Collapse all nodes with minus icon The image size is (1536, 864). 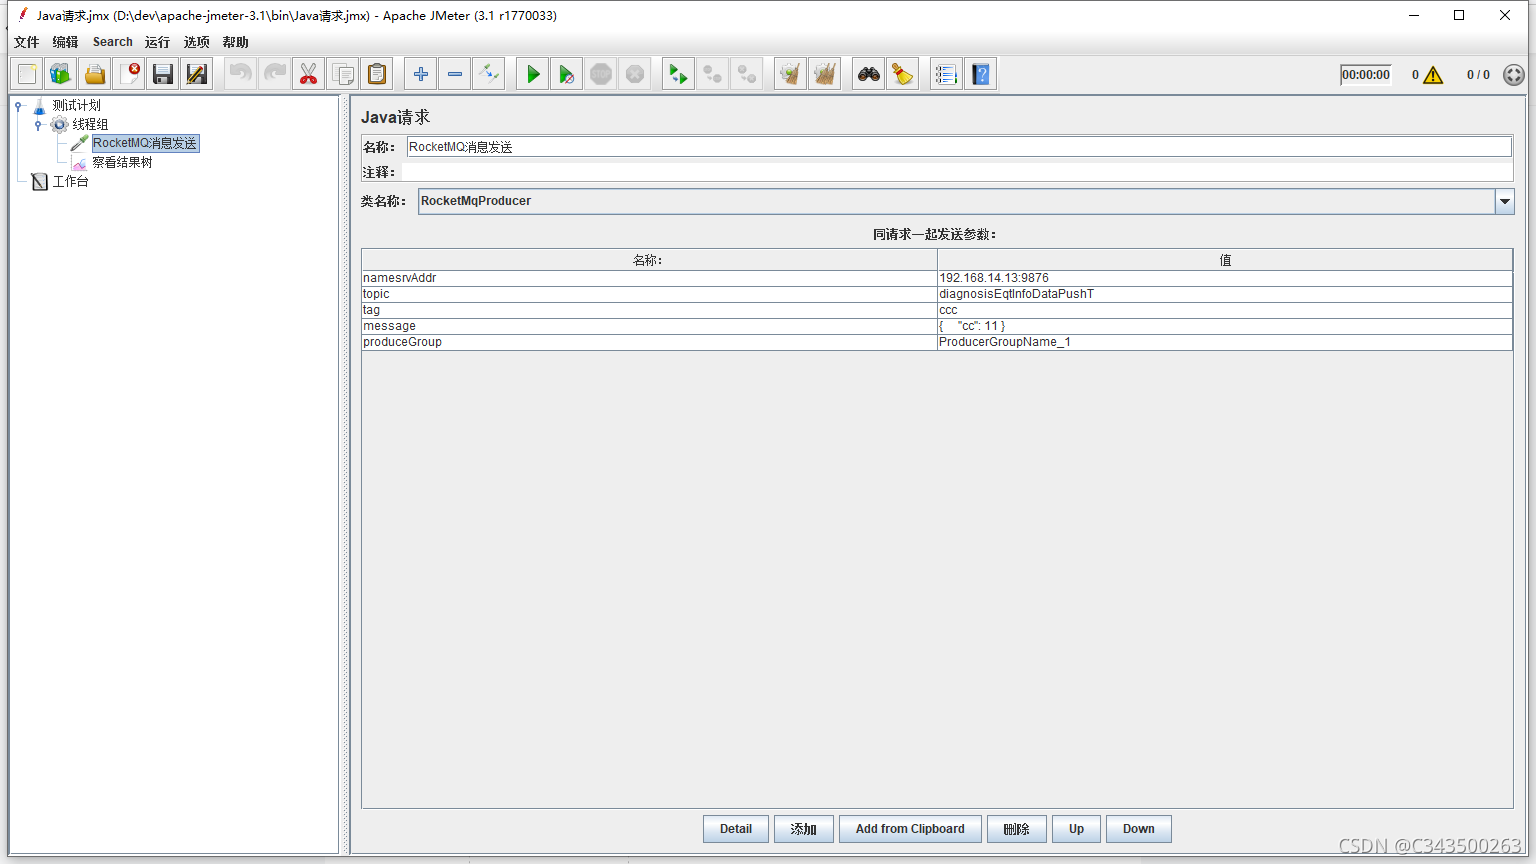tap(455, 74)
